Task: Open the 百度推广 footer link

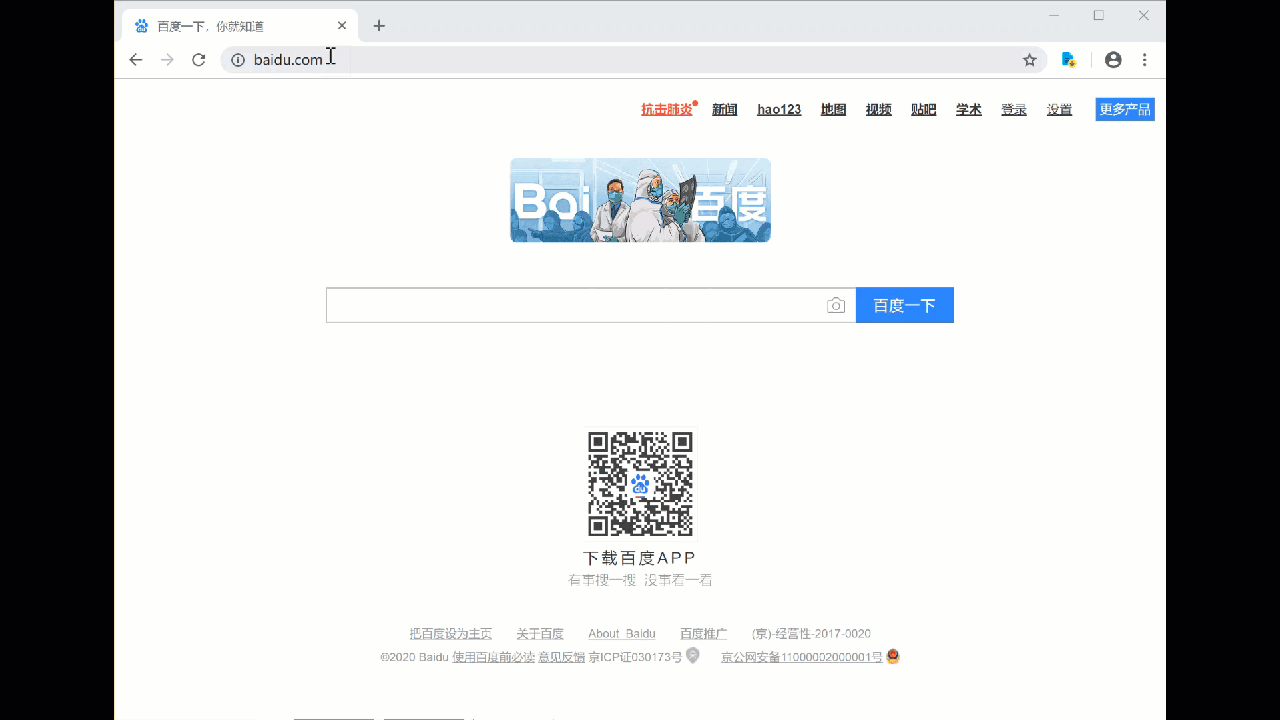Action: (x=704, y=634)
